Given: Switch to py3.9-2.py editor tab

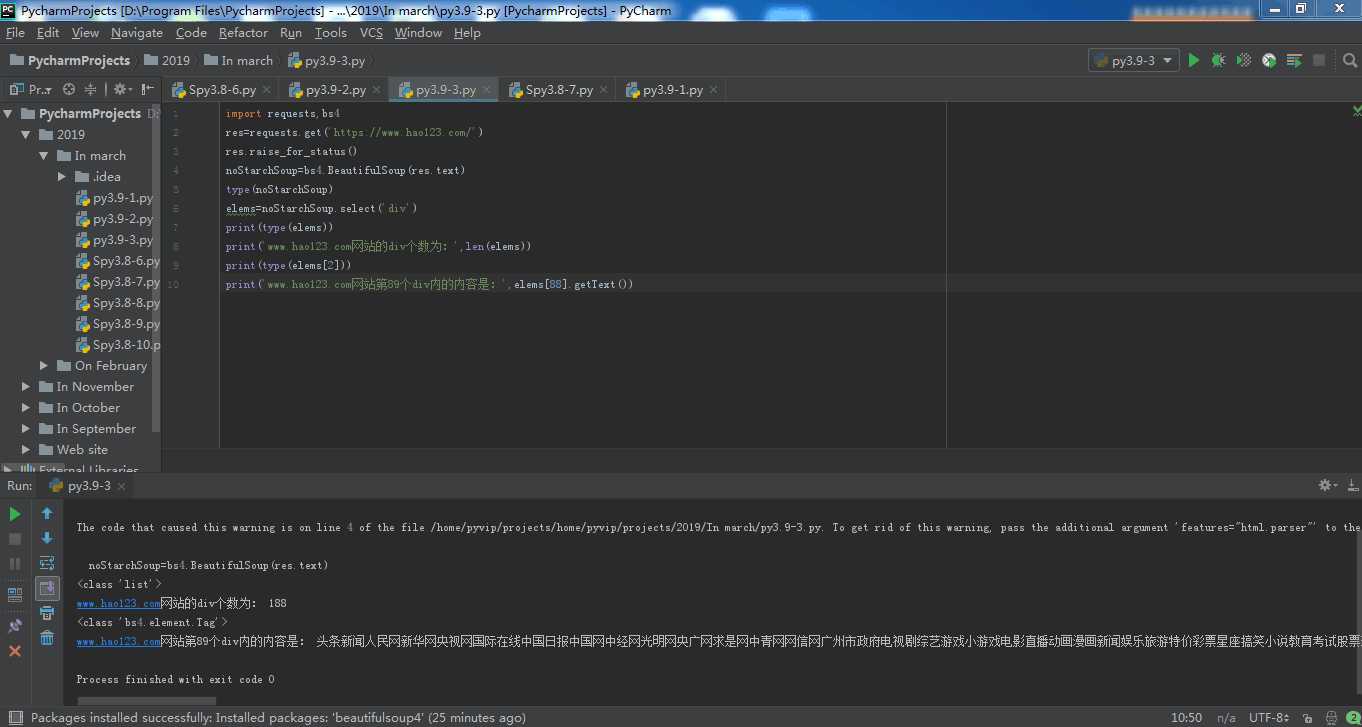Looking at the screenshot, I should (x=335, y=90).
